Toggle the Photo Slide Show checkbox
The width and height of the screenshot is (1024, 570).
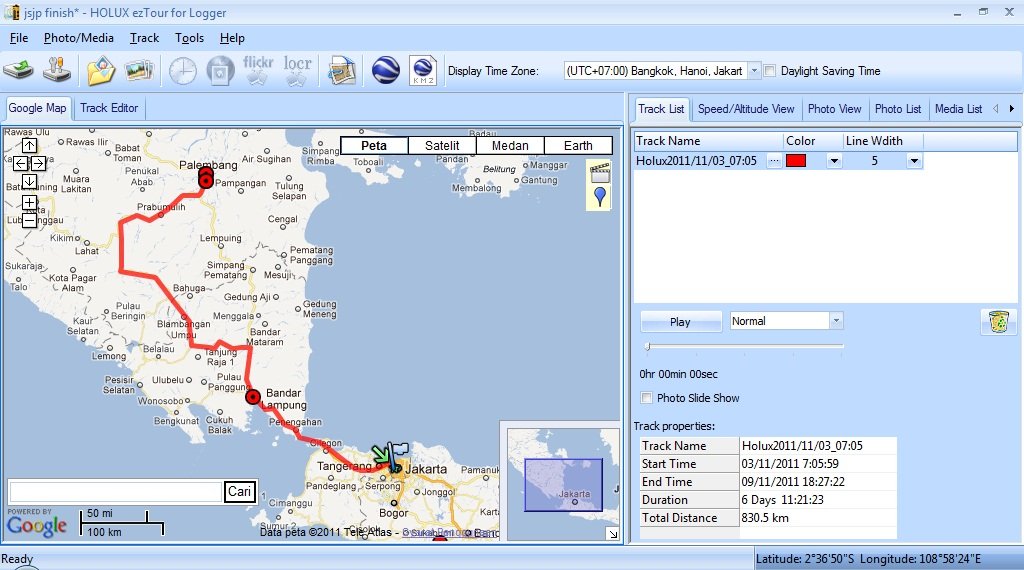(646, 398)
